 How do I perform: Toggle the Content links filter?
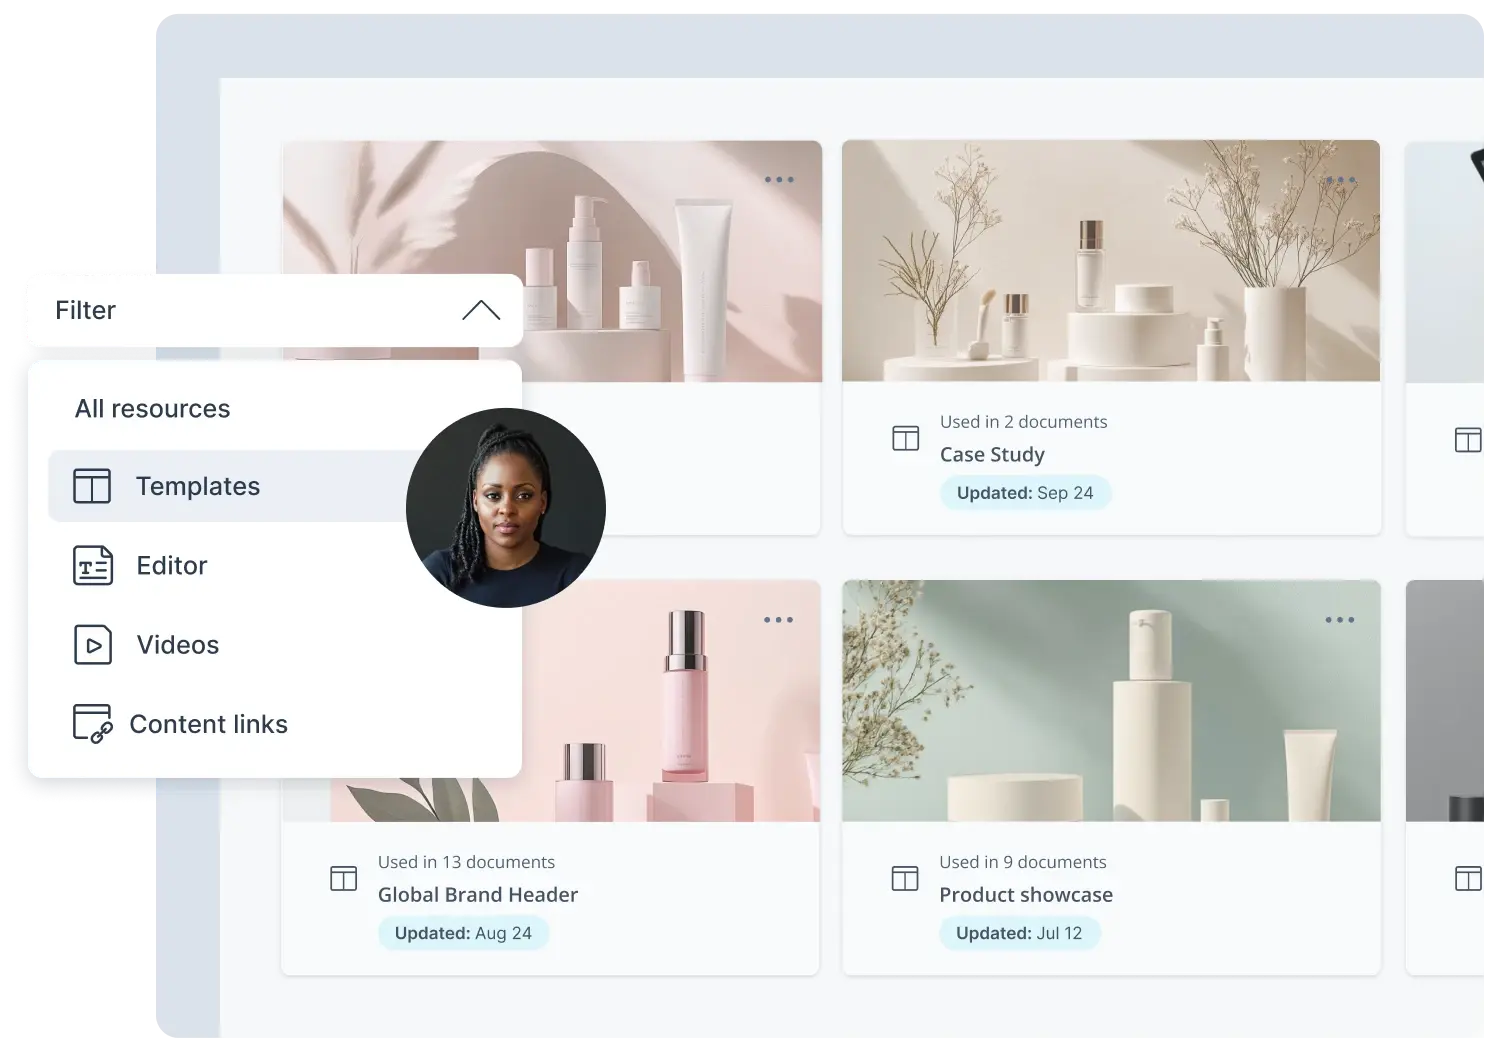208,723
